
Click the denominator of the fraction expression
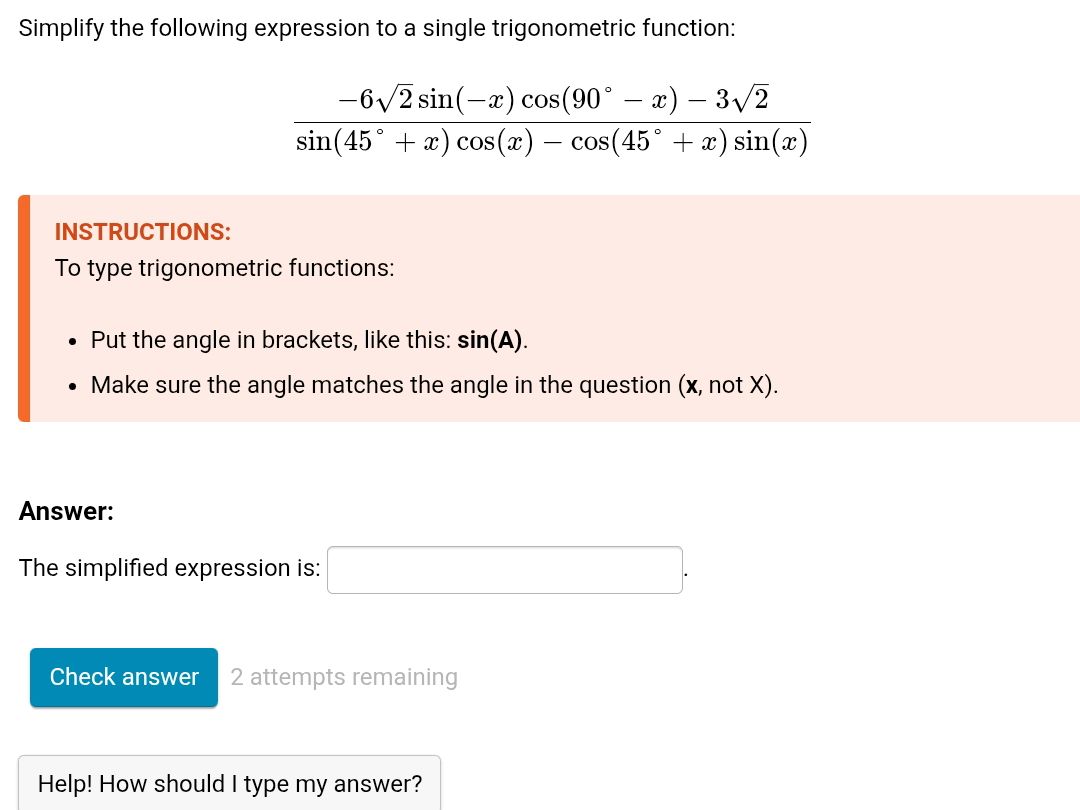point(552,141)
